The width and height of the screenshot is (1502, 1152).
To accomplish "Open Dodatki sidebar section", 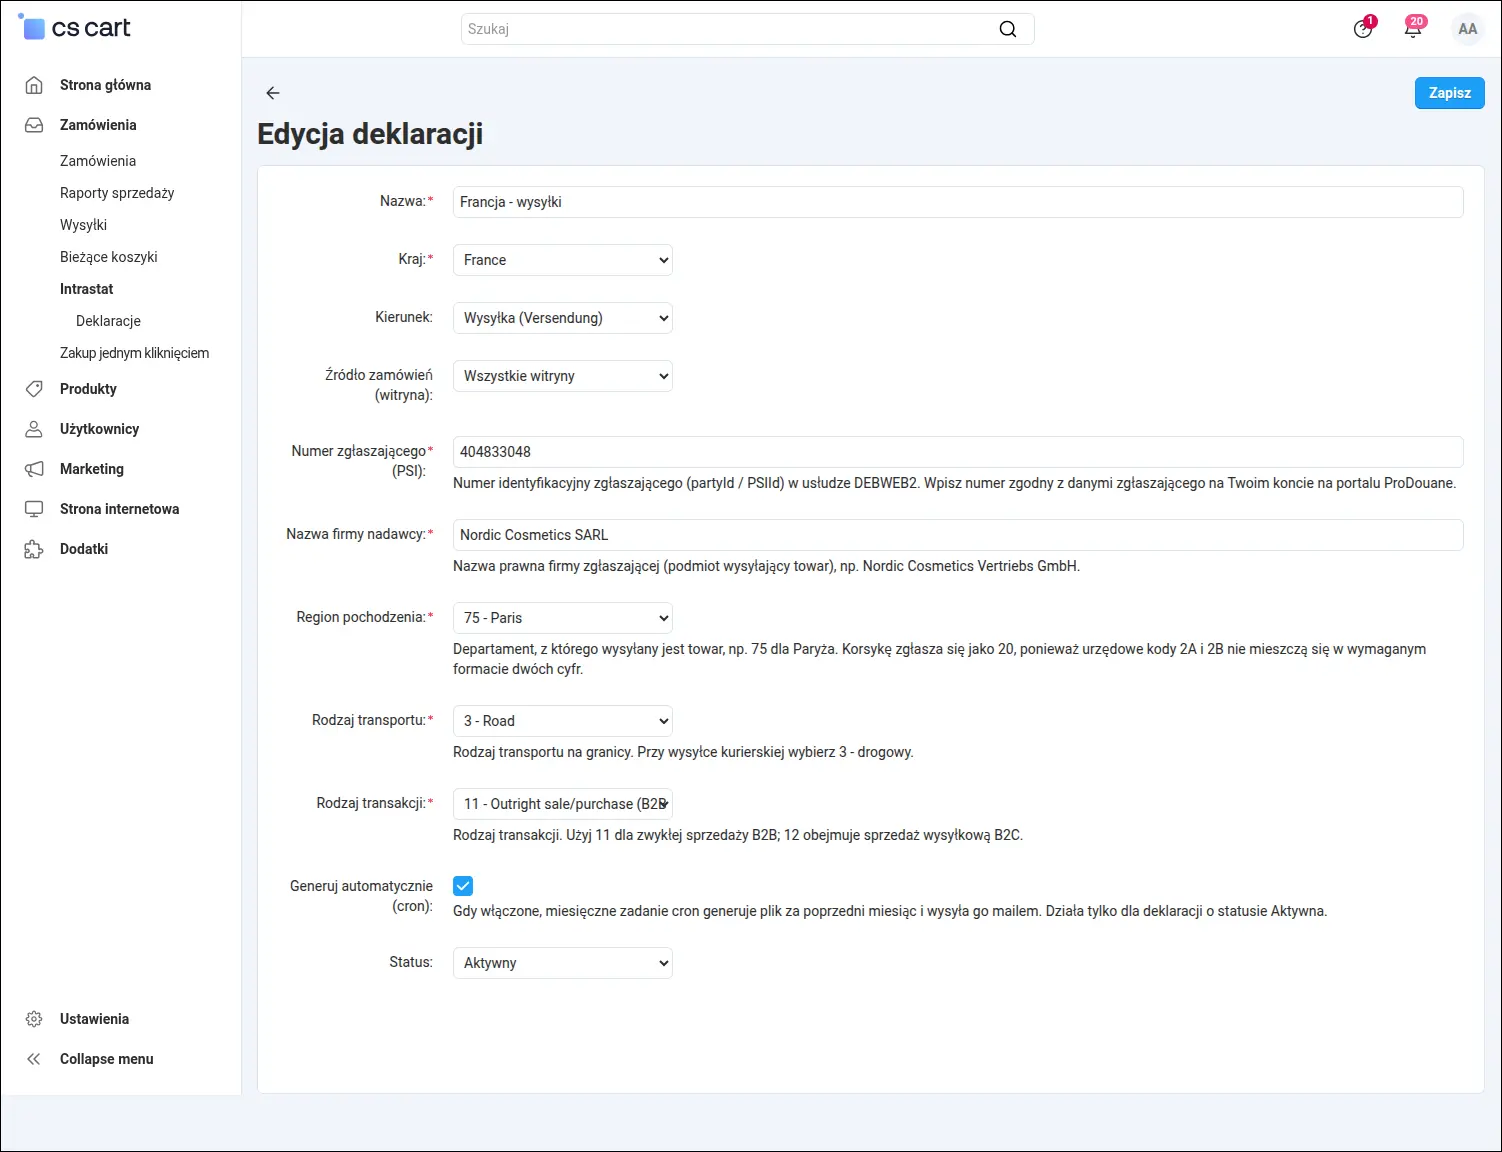I will click(84, 549).
